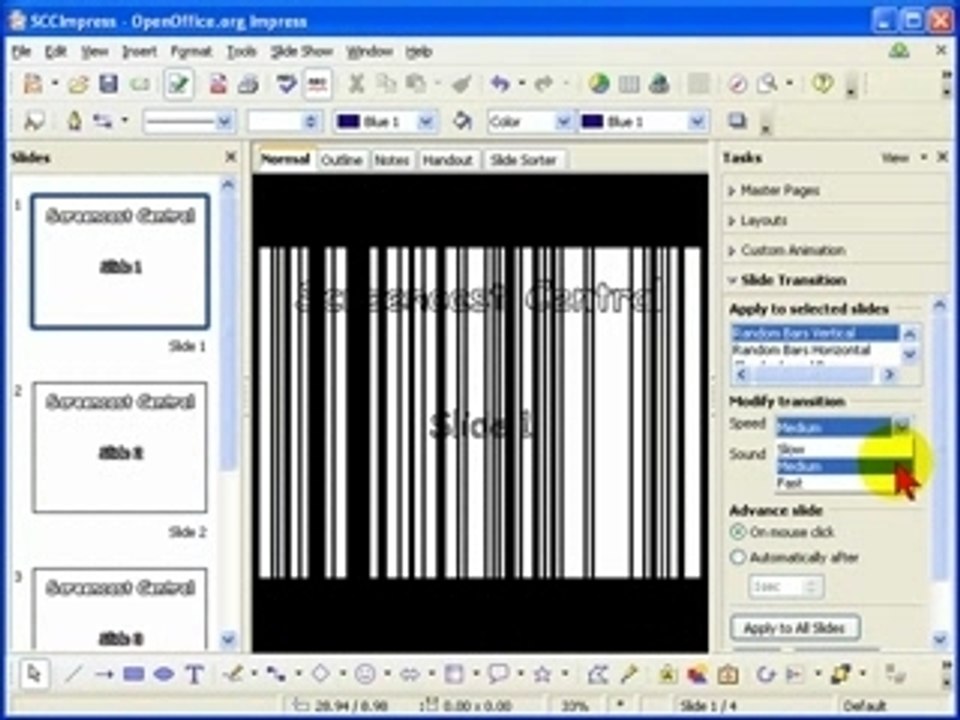Click the line width stepper field

pos(283,122)
